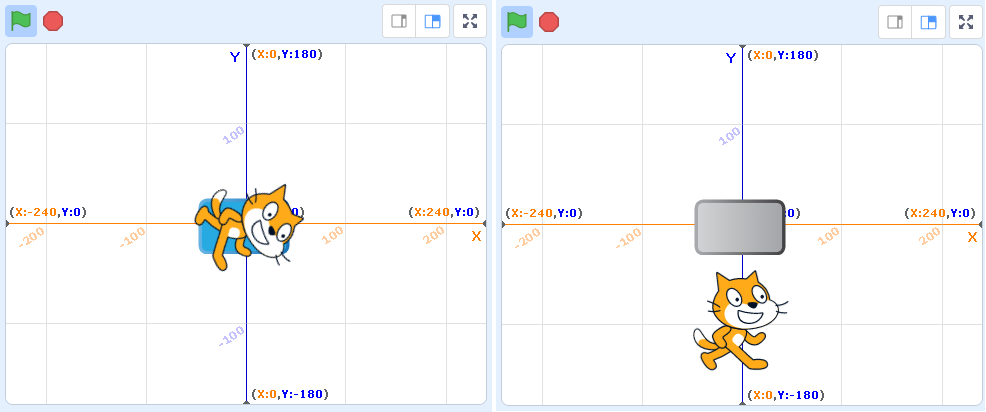Click the gray button sprite on right stage
This screenshot has height=412, width=986.
[x=740, y=227]
